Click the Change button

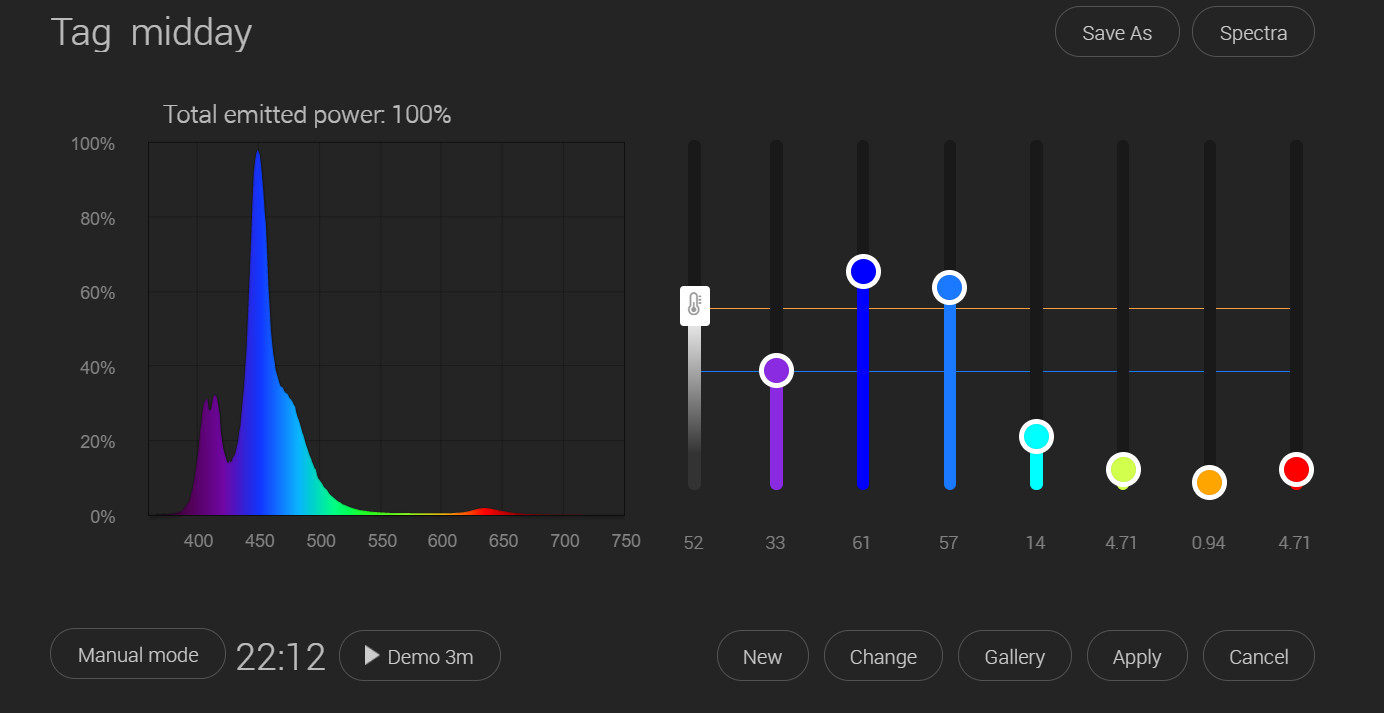coord(883,656)
